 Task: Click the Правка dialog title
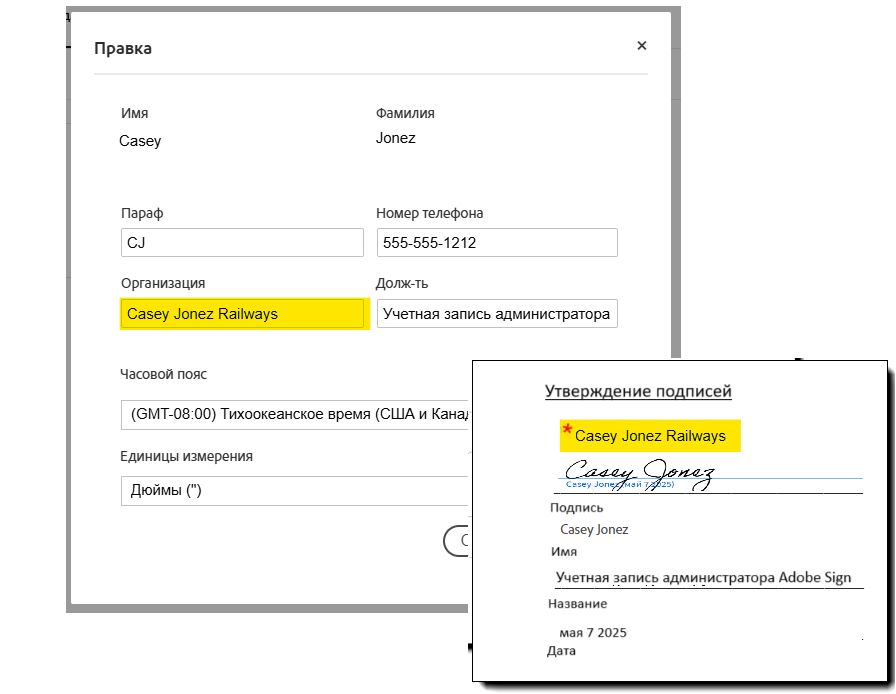(123, 48)
